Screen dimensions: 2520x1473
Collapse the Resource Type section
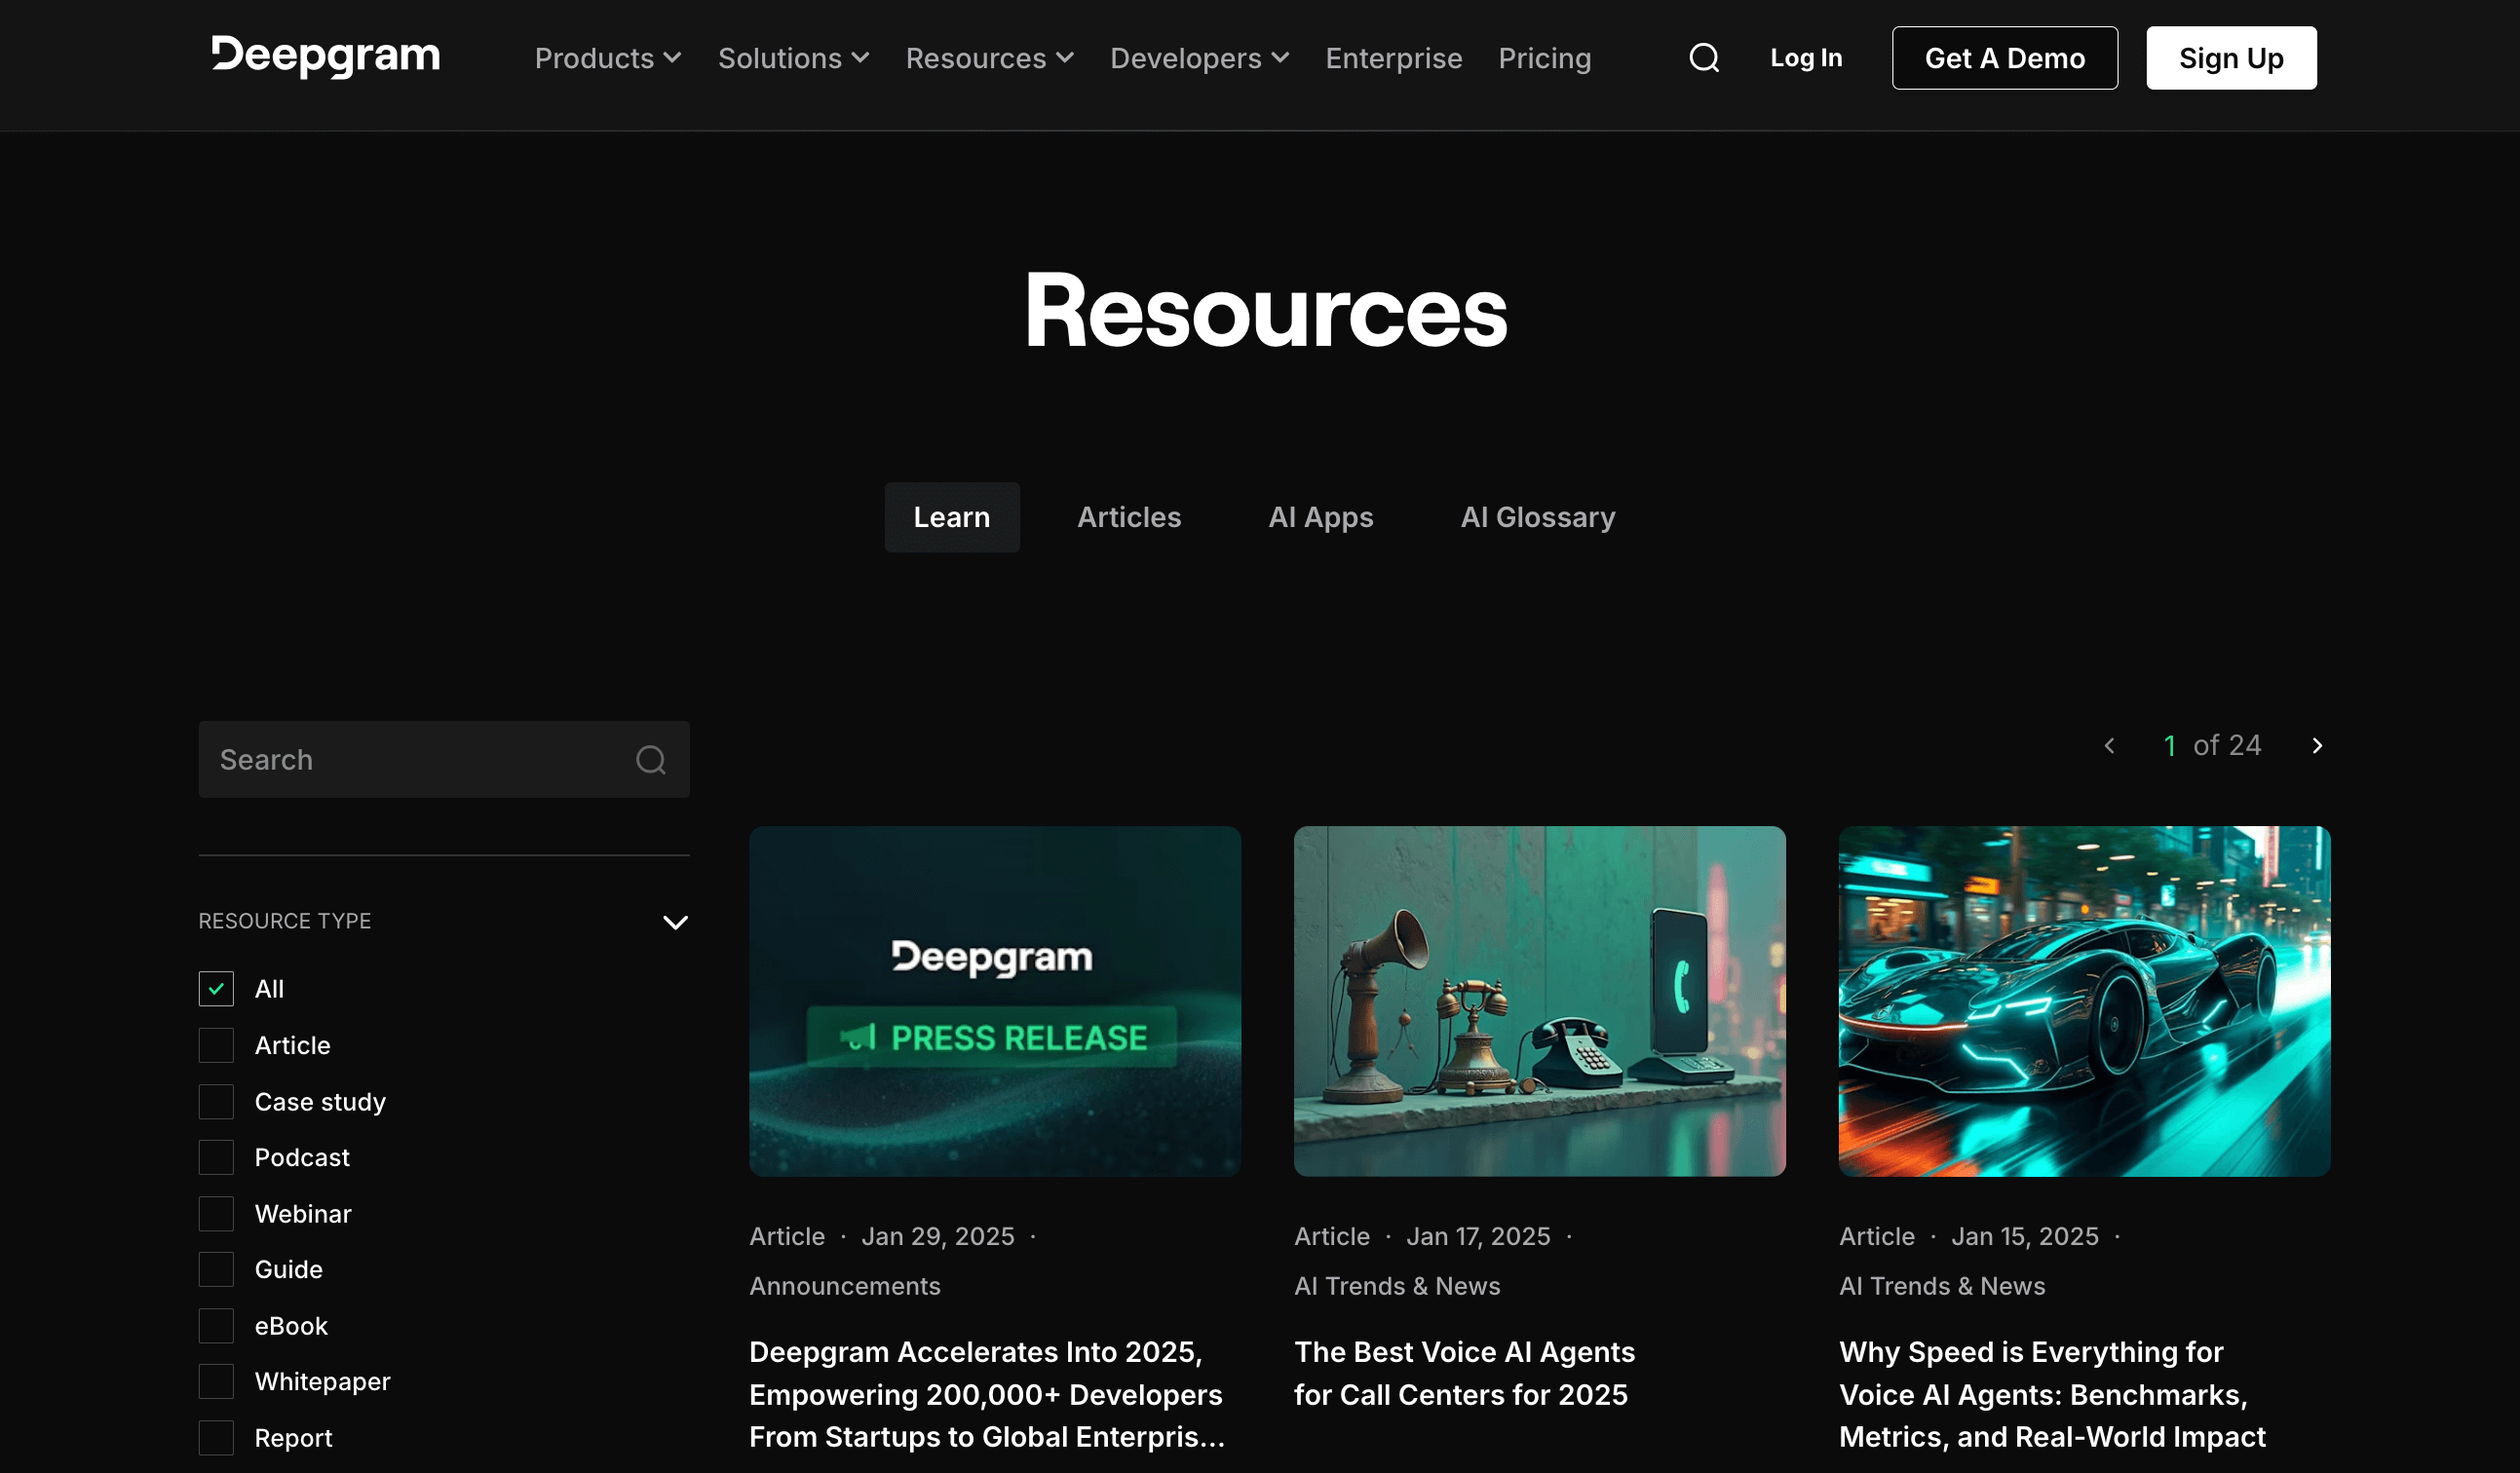click(676, 921)
